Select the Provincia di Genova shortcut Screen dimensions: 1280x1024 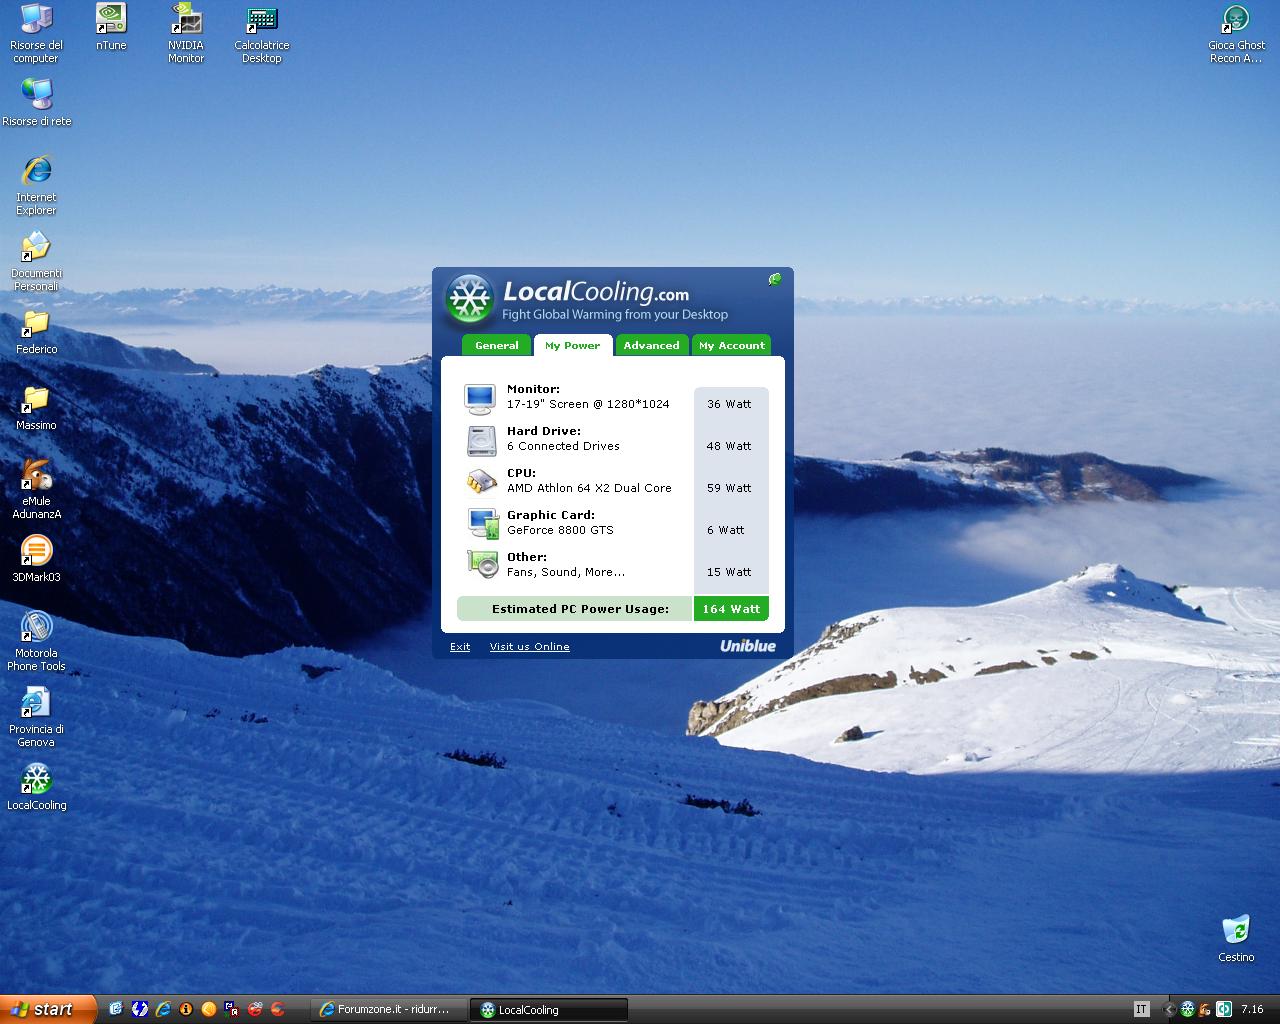coord(36,717)
